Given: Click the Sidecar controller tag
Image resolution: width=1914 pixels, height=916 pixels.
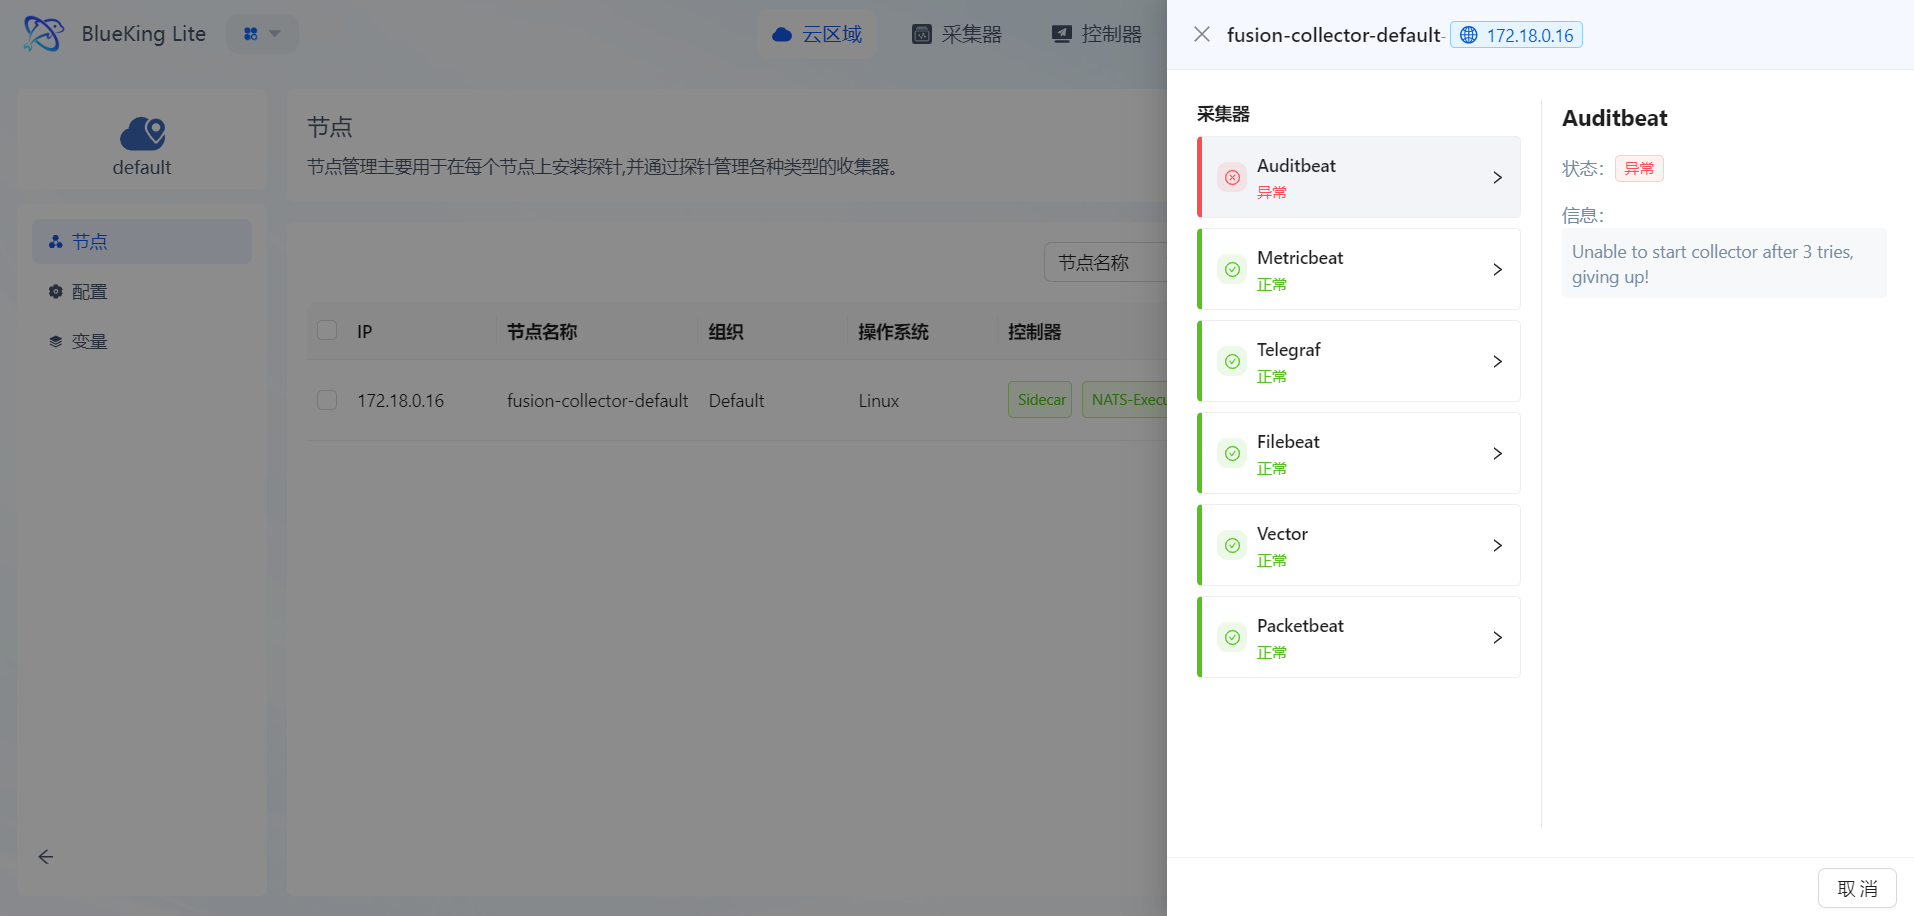Looking at the screenshot, I should (1040, 400).
